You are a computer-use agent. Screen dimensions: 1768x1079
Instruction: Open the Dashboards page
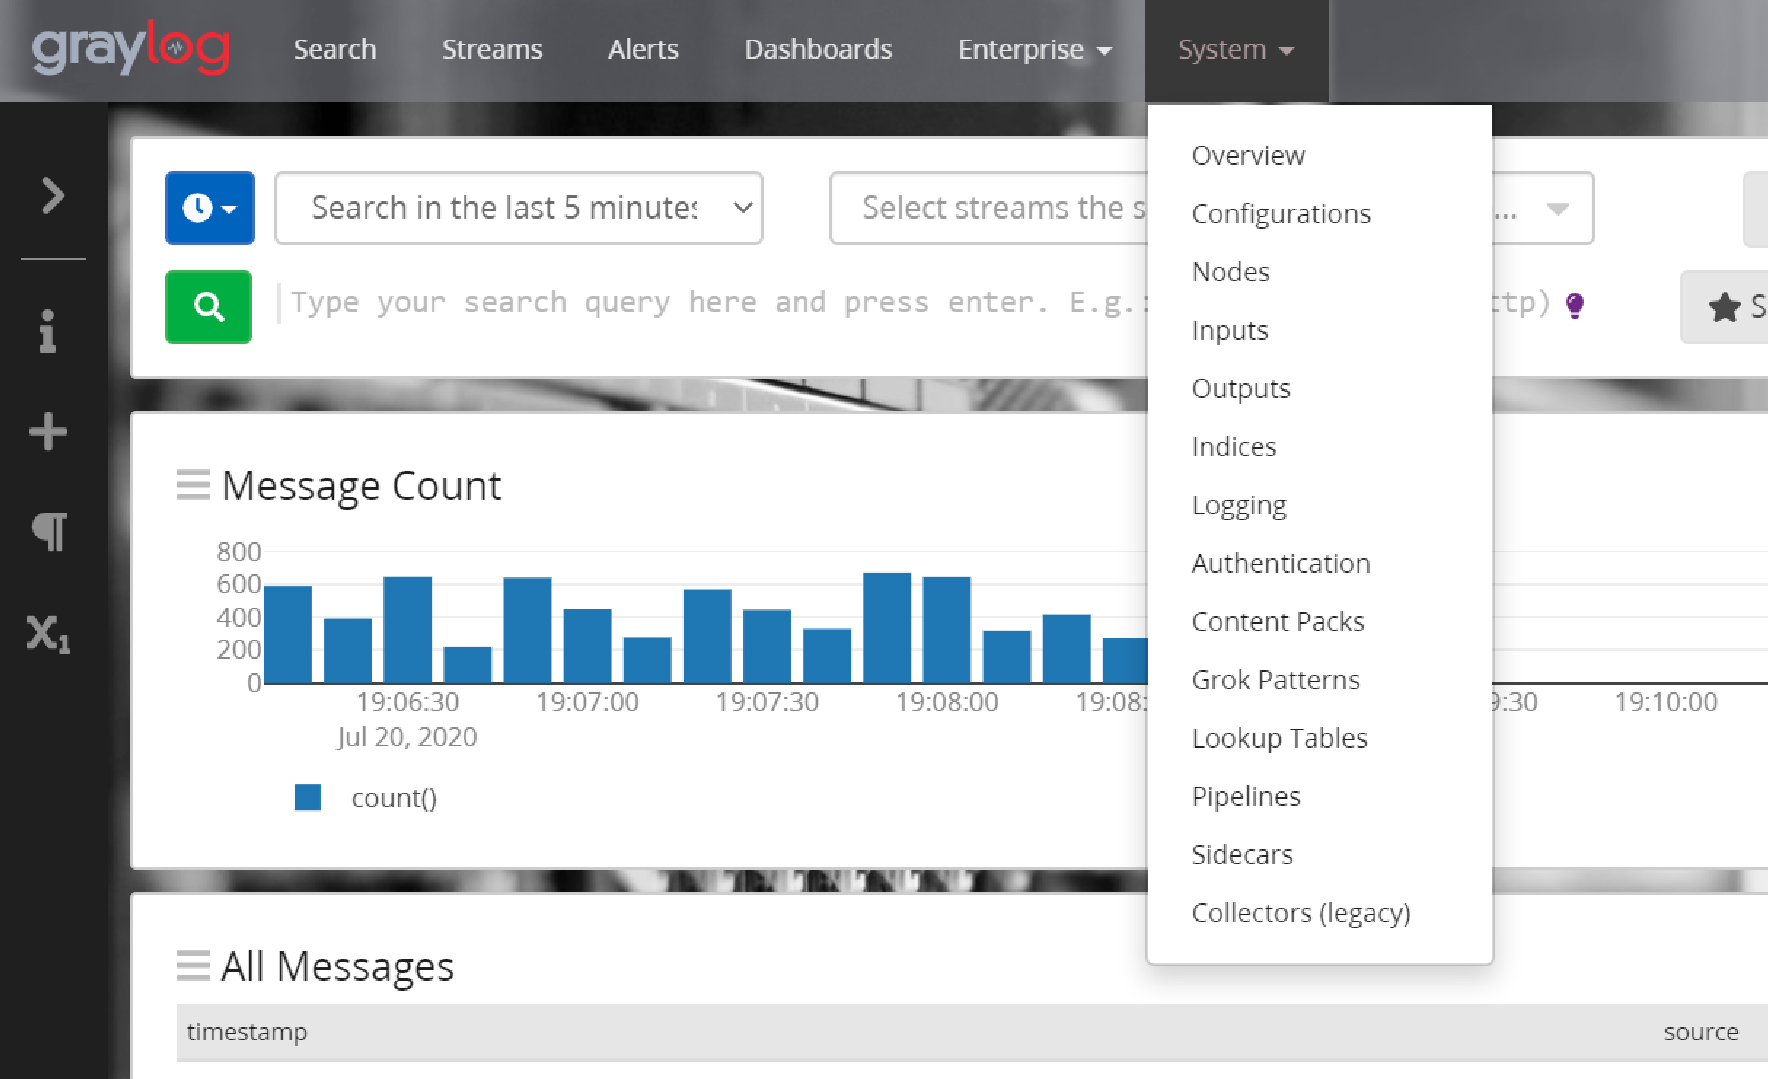[x=818, y=49]
